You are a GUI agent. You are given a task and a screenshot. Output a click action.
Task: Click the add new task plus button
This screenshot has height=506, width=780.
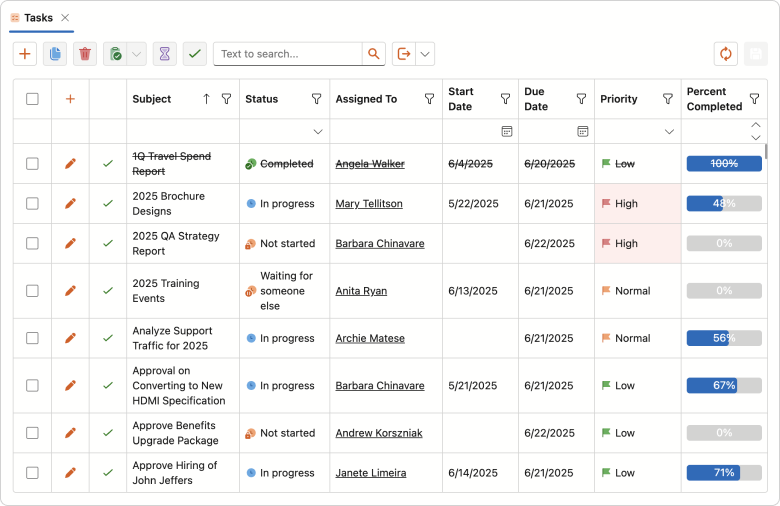(x=25, y=54)
